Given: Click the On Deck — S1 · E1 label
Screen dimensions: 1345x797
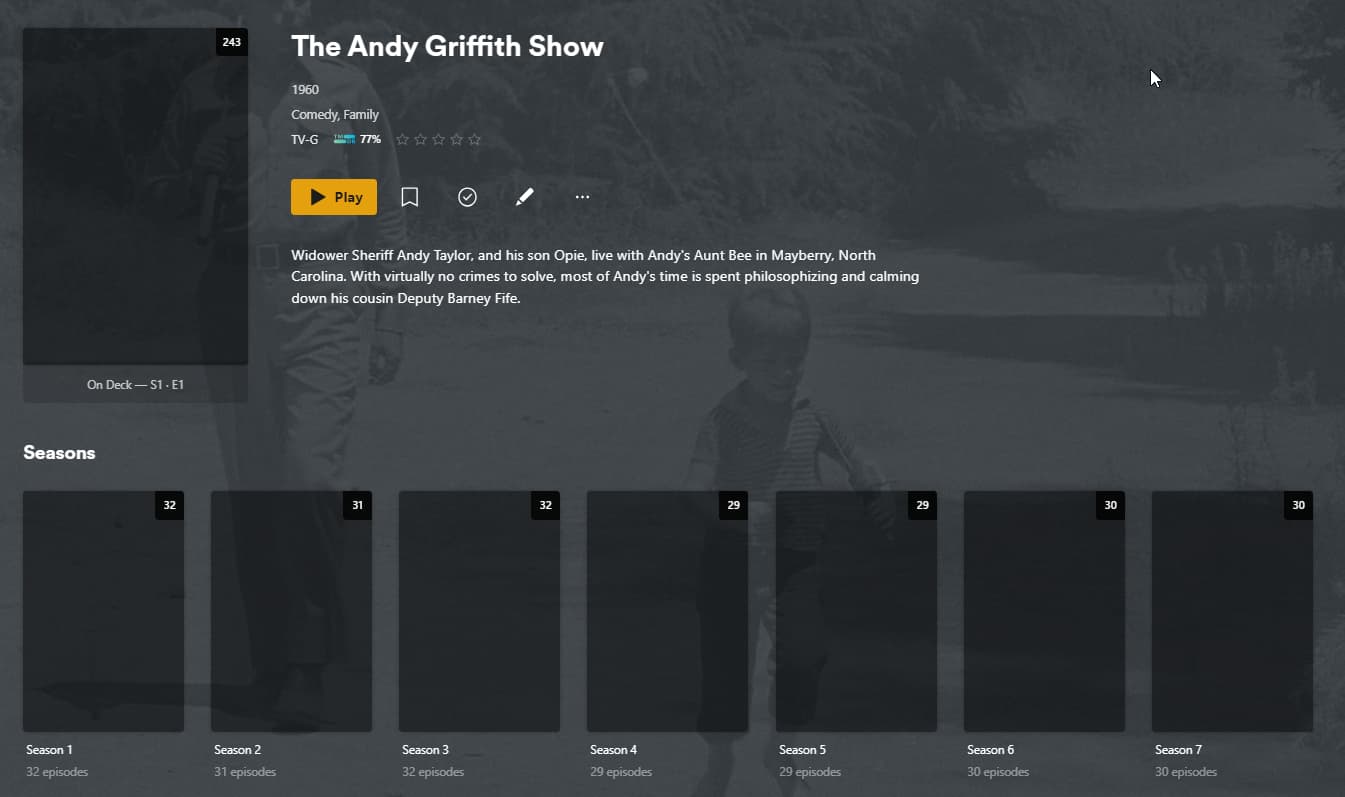Looking at the screenshot, I should [x=135, y=385].
